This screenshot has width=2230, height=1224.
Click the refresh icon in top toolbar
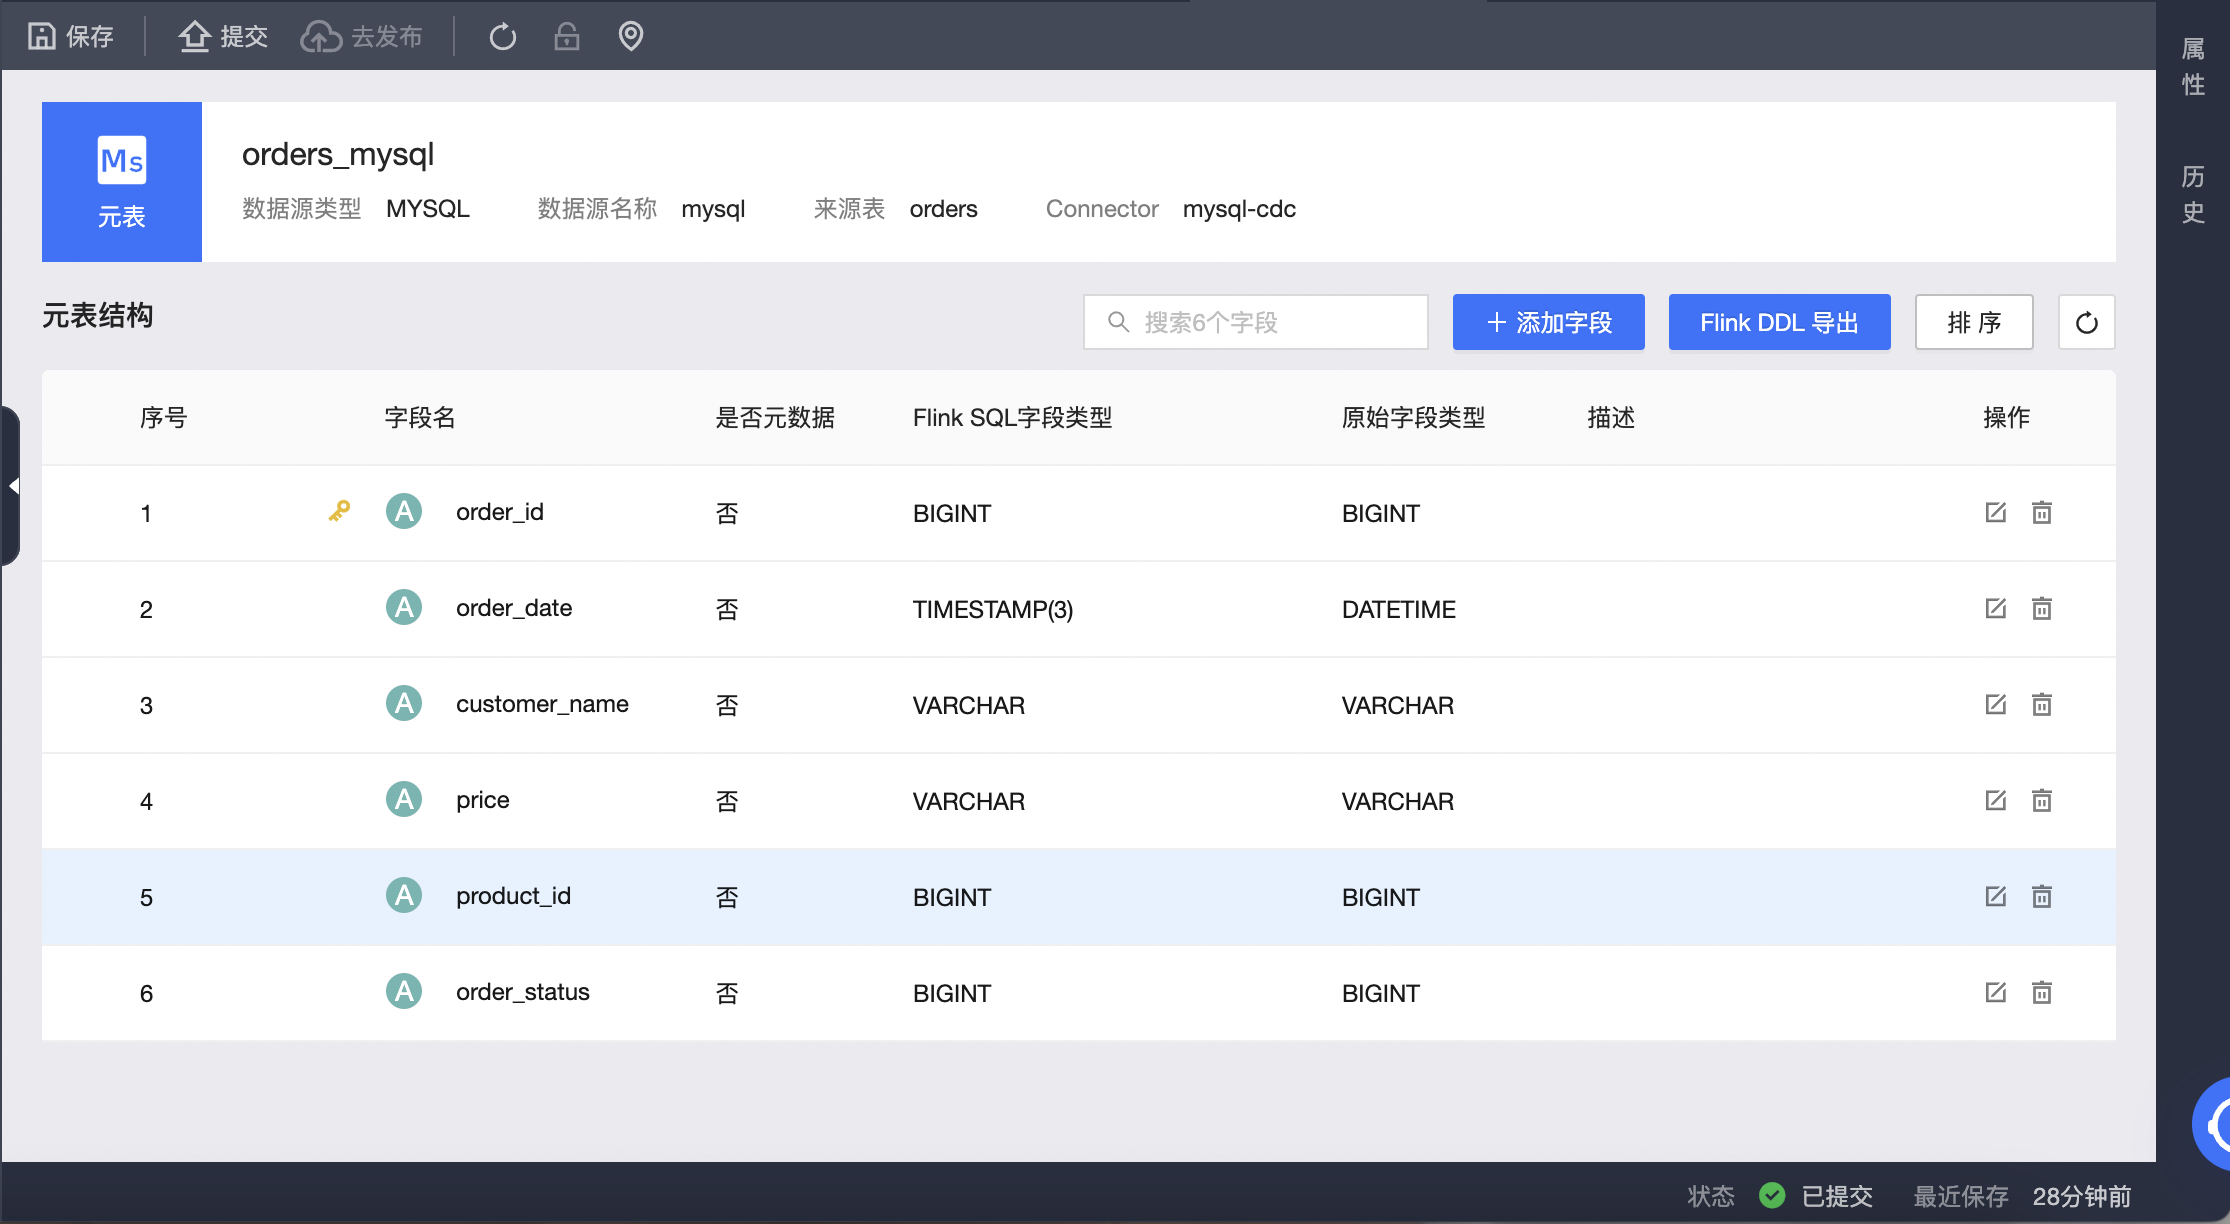pyautogui.click(x=503, y=37)
